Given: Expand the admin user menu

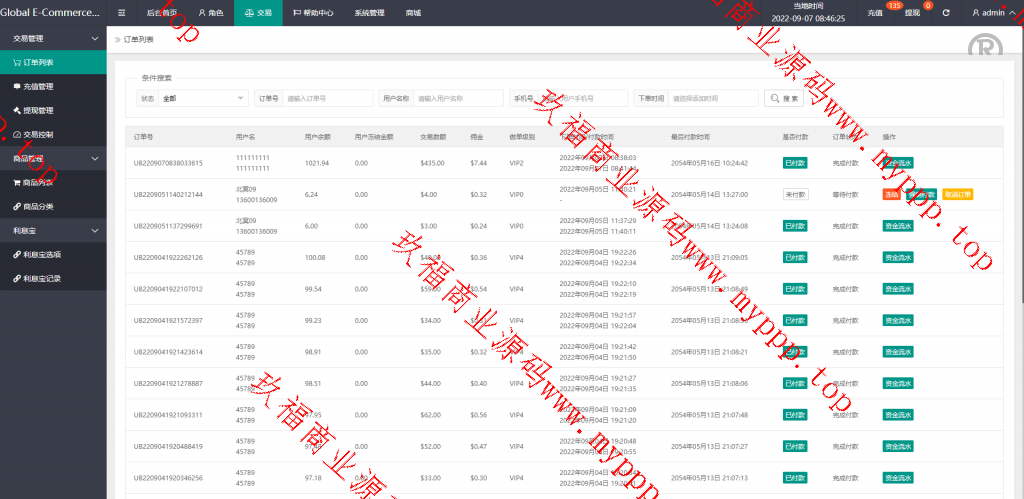Looking at the screenshot, I should pos(993,13).
